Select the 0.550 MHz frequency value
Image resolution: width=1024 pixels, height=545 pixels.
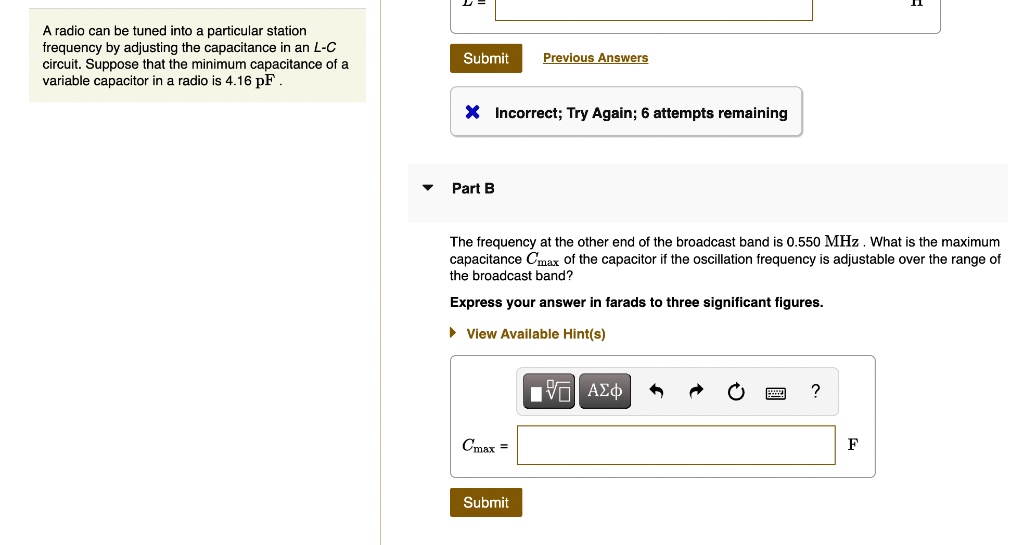823,241
